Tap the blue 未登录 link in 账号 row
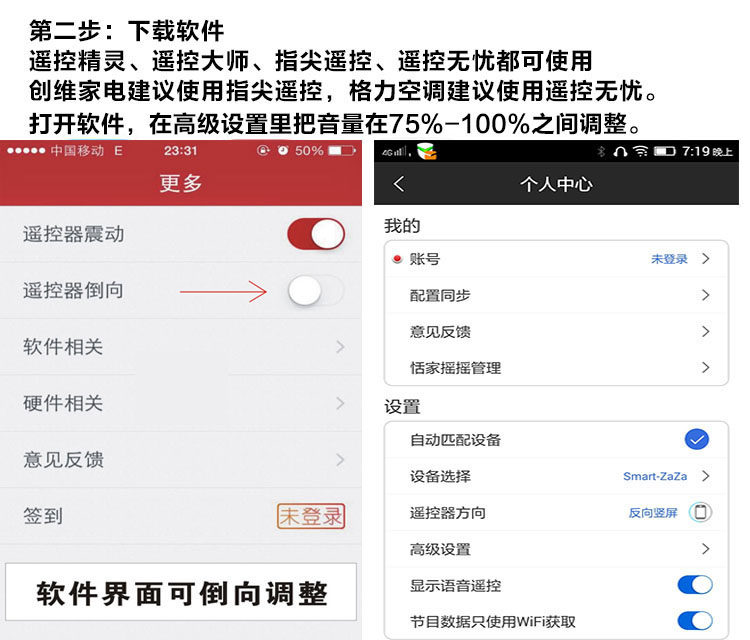This screenshot has width=750, height=640. click(669, 259)
